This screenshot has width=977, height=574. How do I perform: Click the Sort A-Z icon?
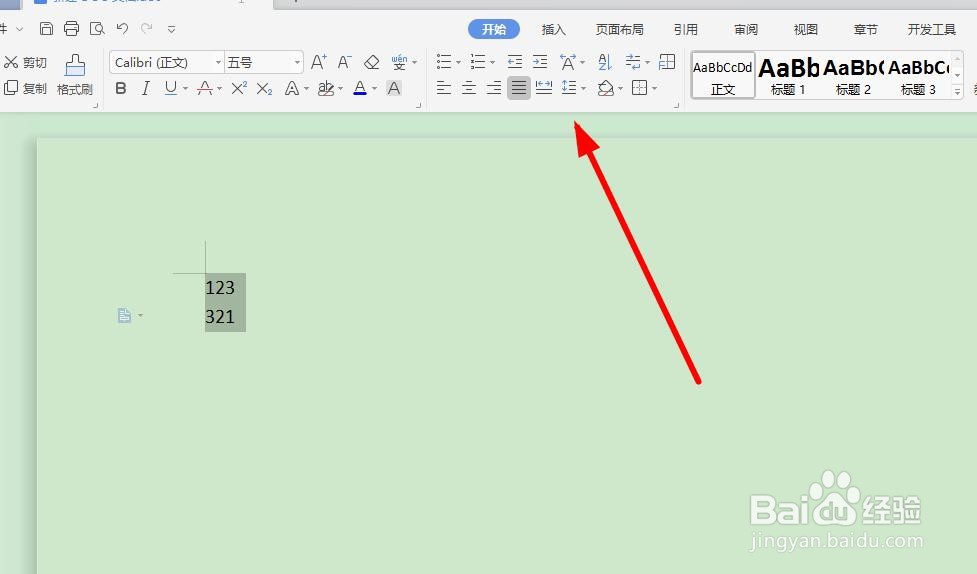(604, 62)
